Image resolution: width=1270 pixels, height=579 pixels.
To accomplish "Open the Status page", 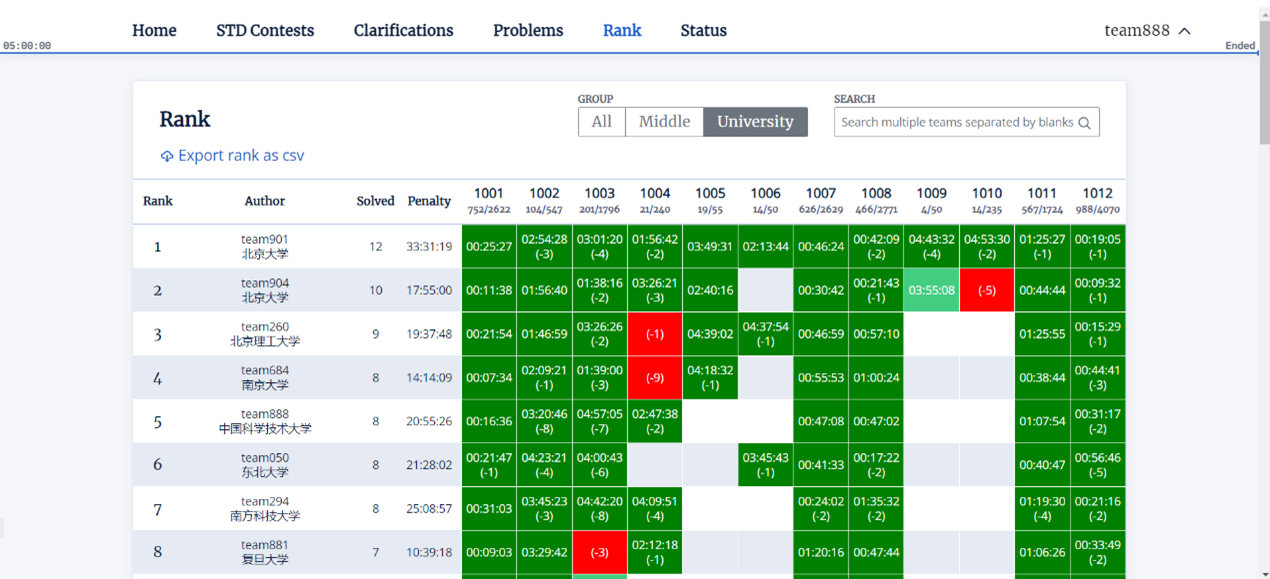I will [x=703, y=30].
